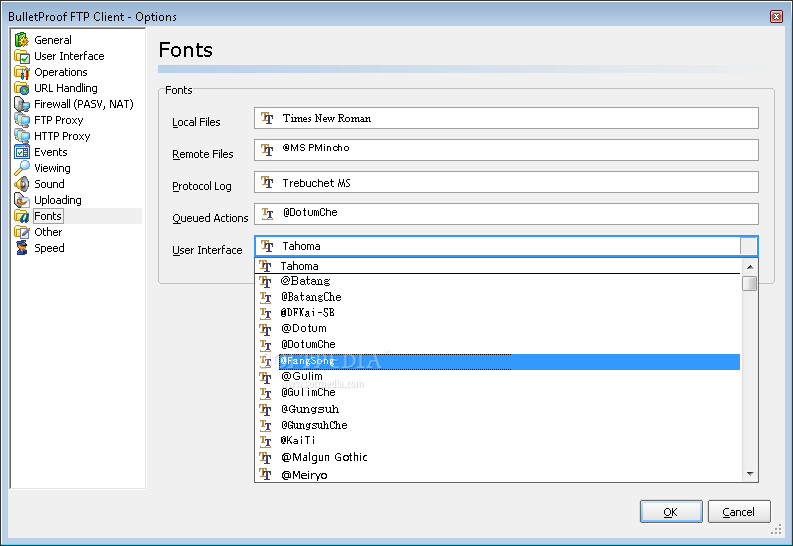Click the Sound speaker icon
Image resolution: width=793 pixels, height=546 pixels.
[x=22, y=184]
